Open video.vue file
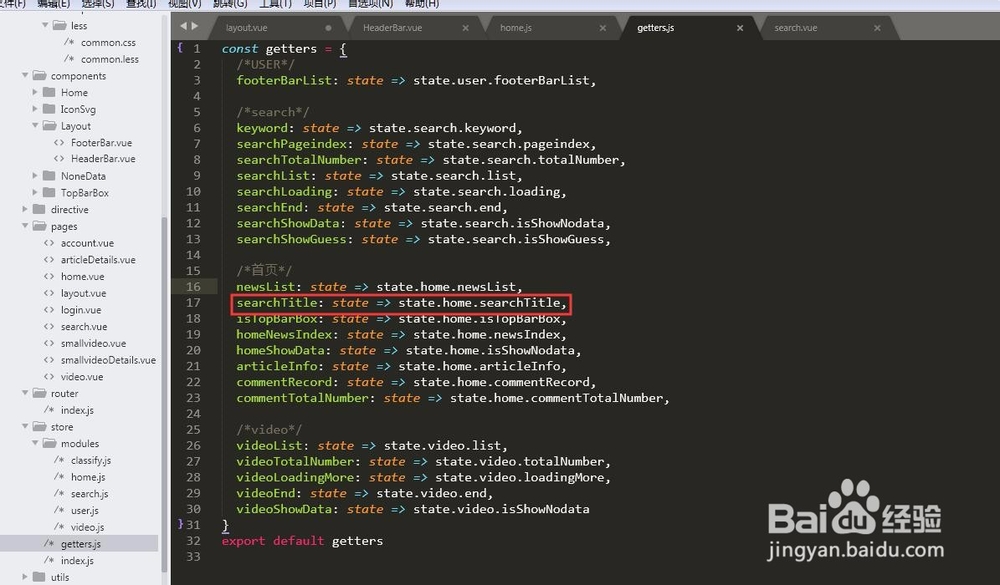 click(82, 376)
